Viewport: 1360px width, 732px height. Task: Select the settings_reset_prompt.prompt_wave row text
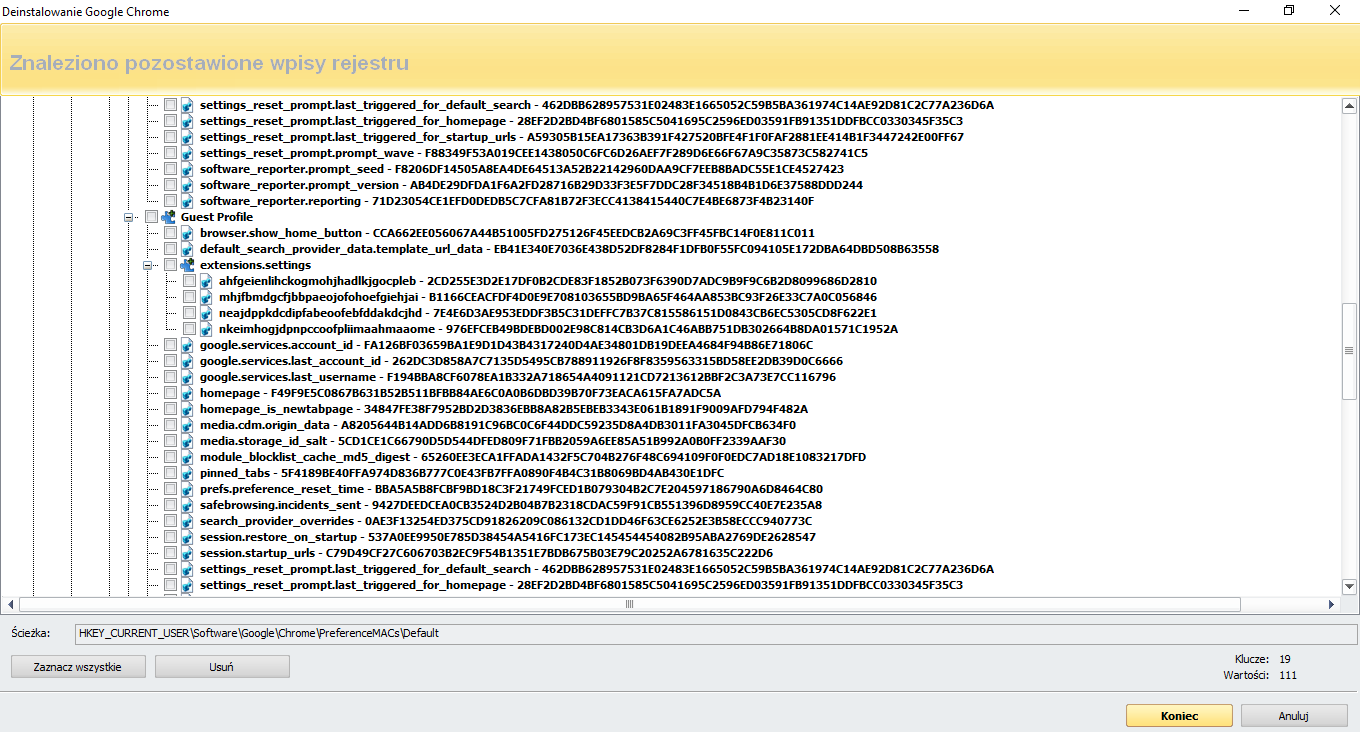[533, 153]
